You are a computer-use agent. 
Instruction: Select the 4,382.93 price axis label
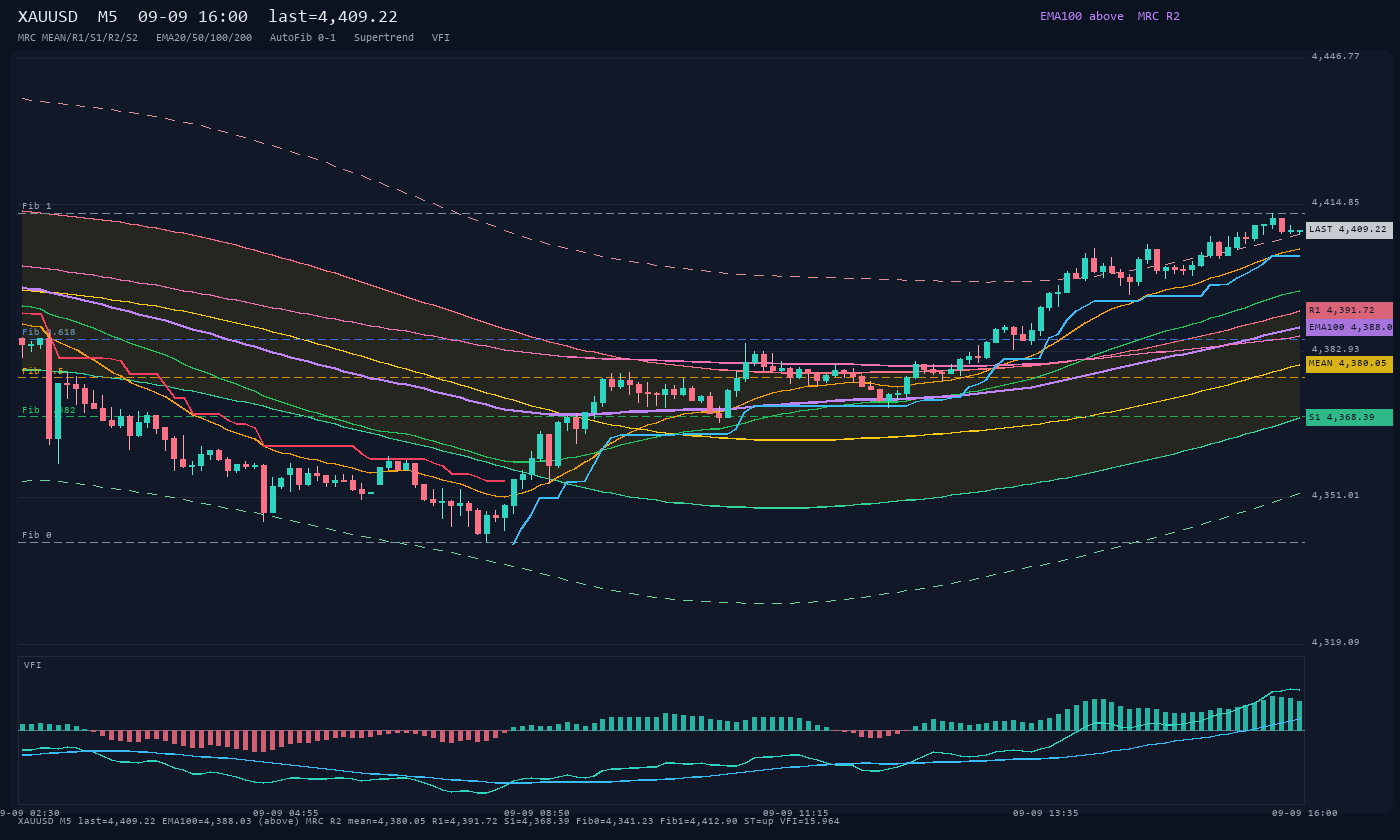pyautogui.click(x=1336, y=349)
